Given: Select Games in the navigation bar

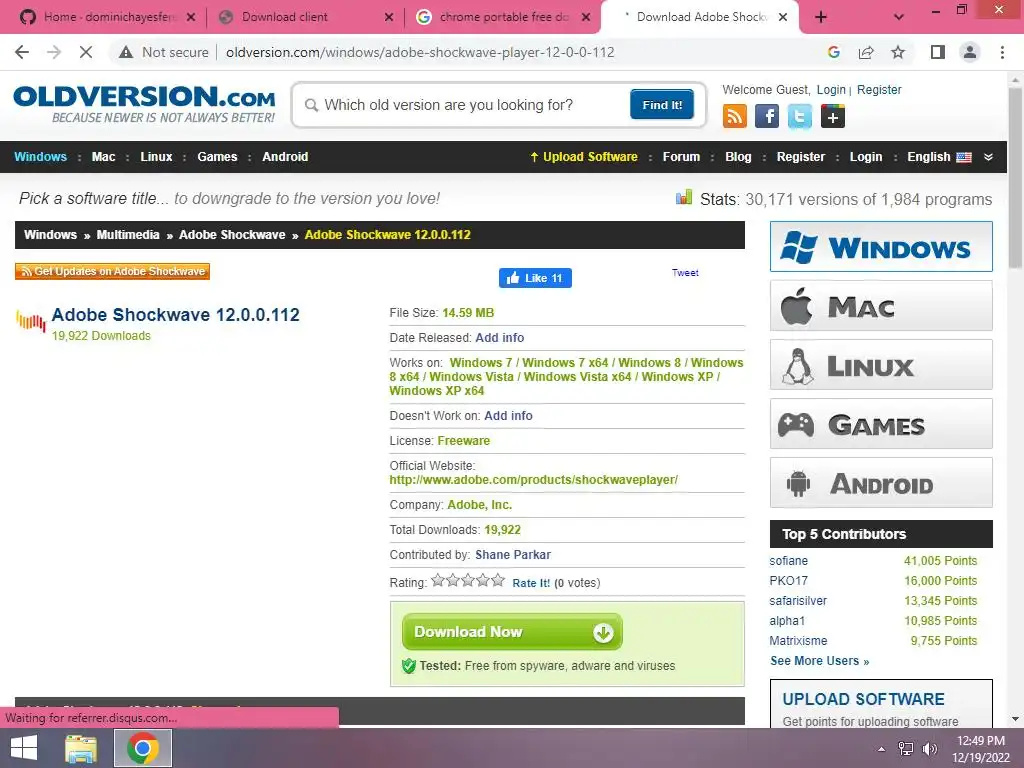Looking at the screenshot, I should (x=217, y=157).
